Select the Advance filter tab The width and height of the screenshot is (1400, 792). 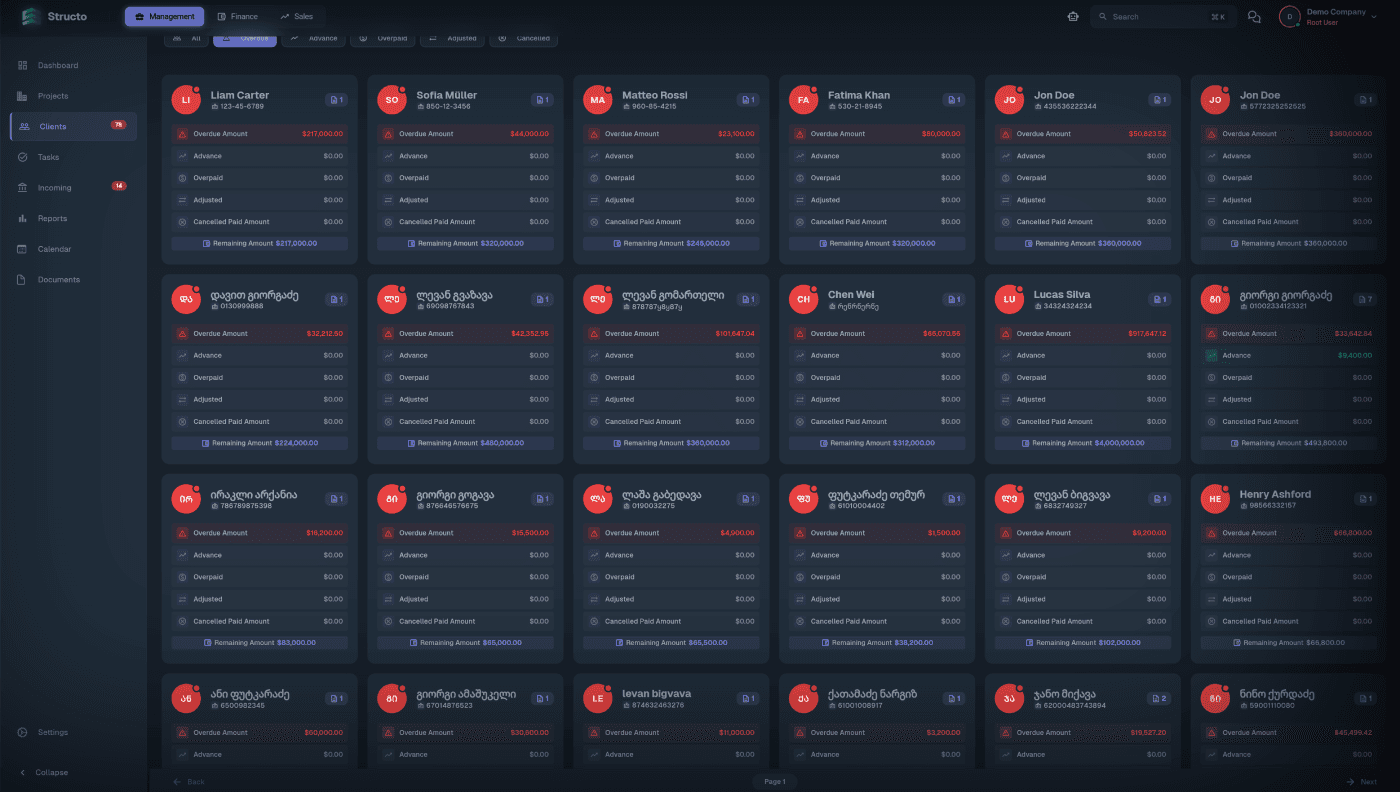coord(314,38)
